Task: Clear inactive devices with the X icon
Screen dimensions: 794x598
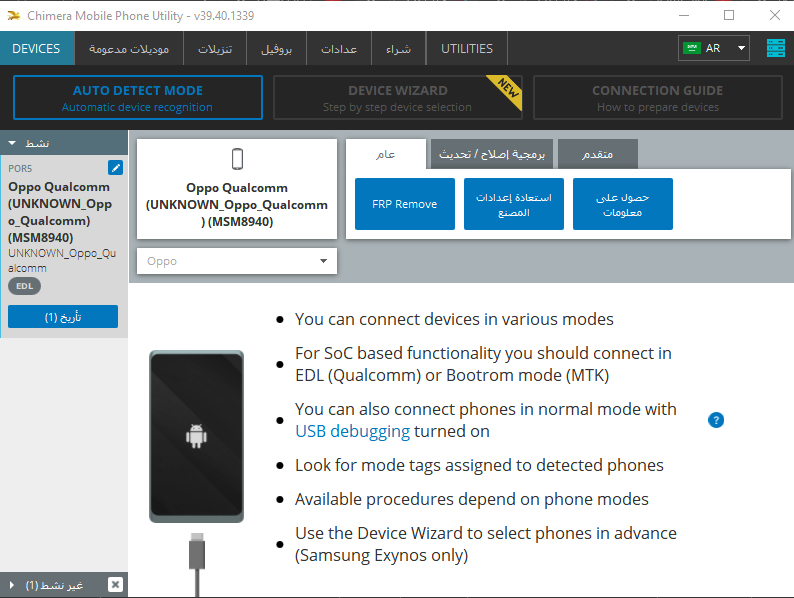Action: pyautogui.click(x=115, y=585)
